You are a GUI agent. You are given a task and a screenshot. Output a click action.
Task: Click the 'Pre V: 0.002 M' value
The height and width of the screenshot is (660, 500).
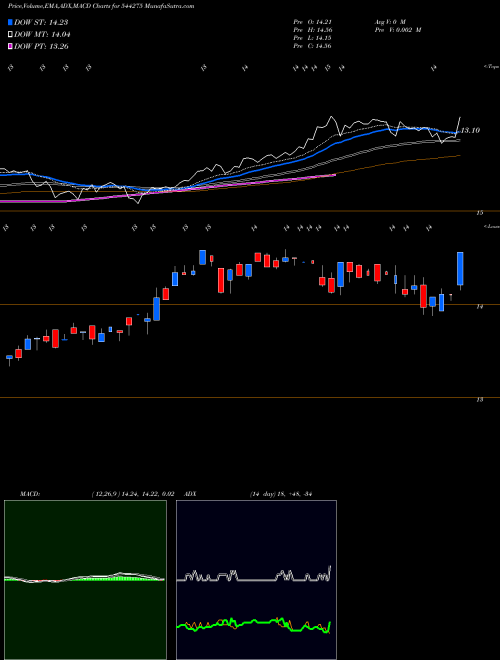point(398,30)
